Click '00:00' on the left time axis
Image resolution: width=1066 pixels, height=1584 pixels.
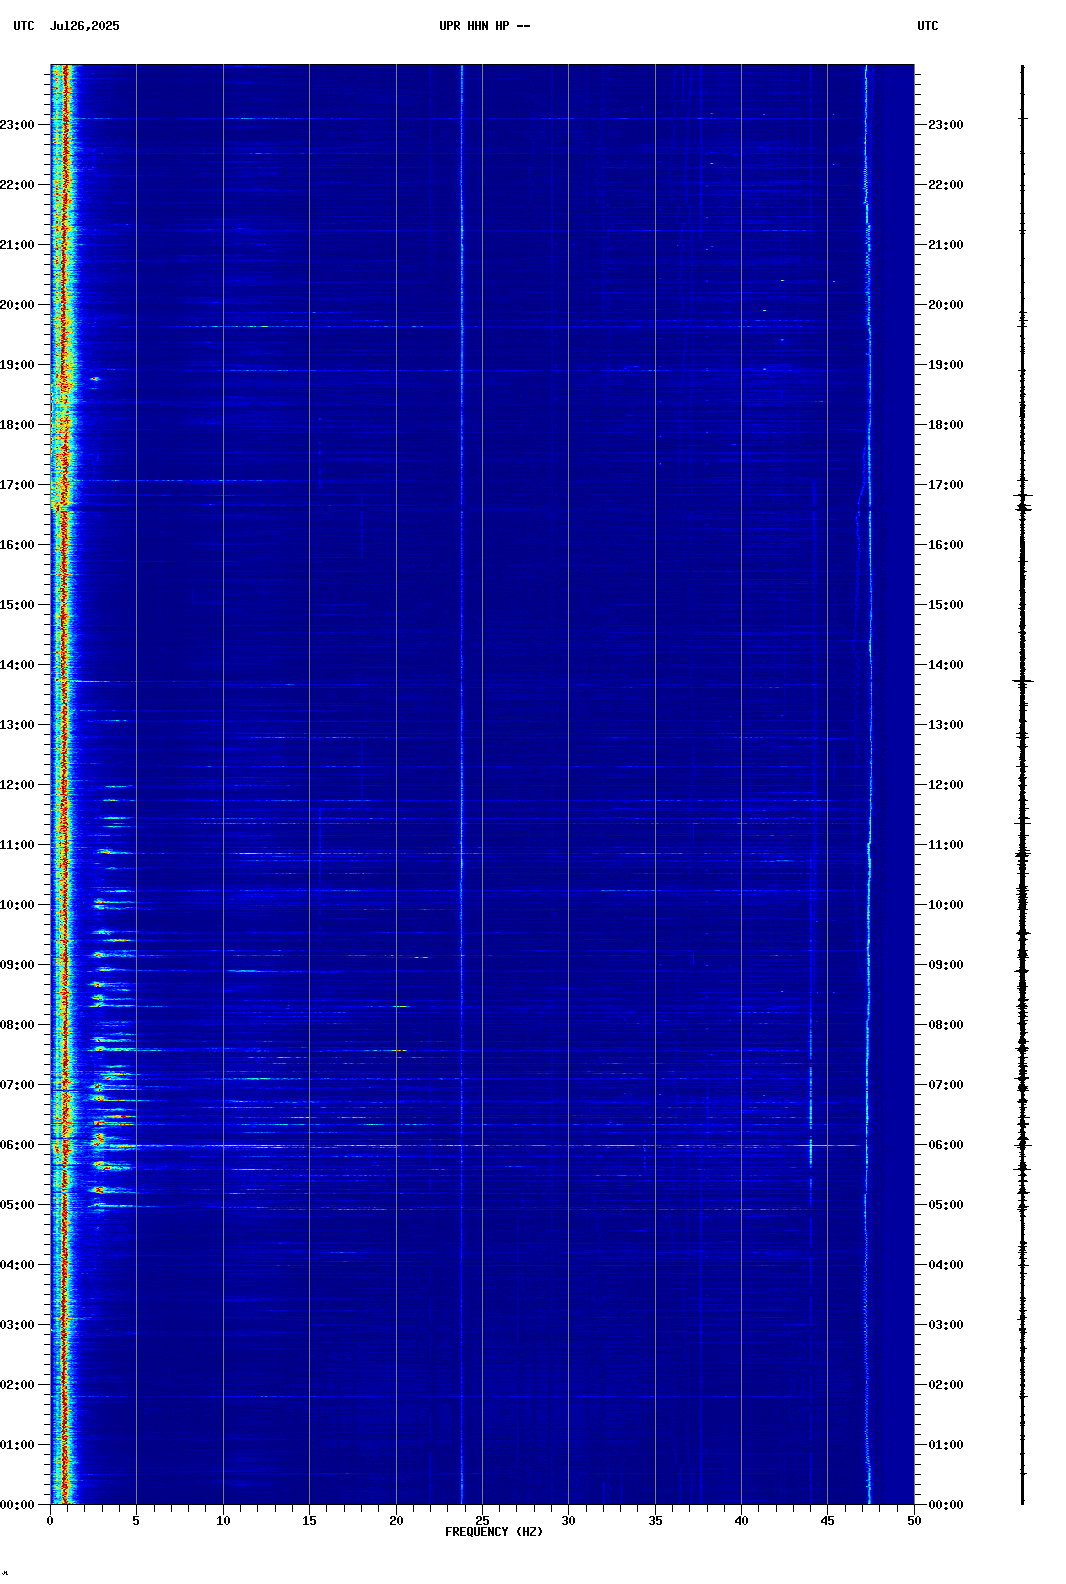(17, 1505)
